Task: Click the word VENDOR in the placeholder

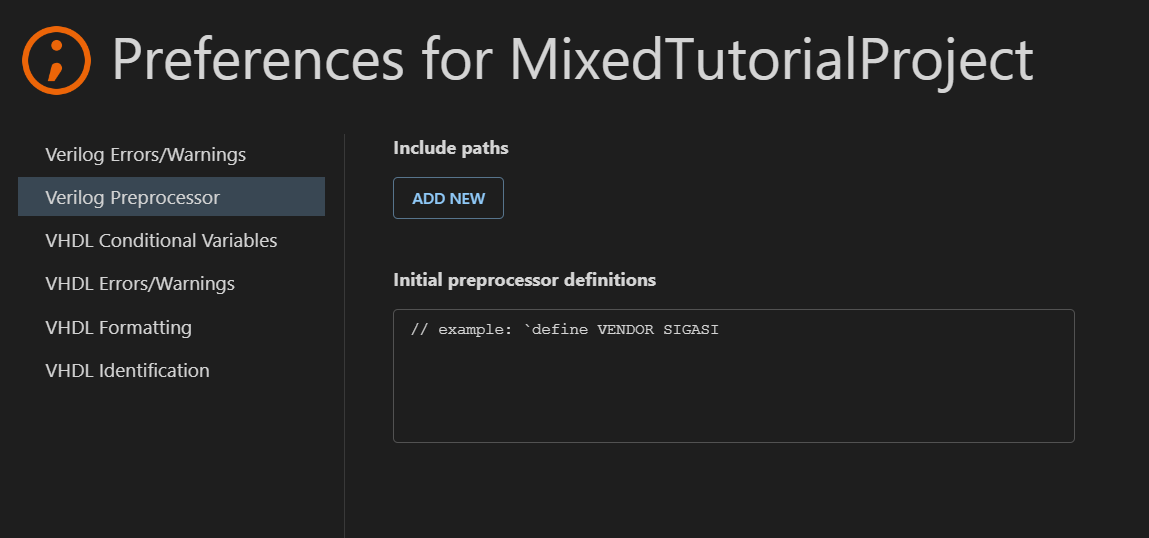Action: (x=626, y=329)
